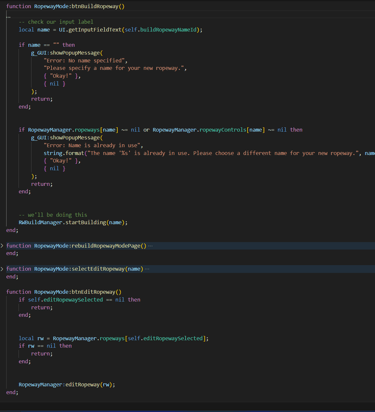
Task: Expand folded function rebuildRopewayModePage
Action: point(2,246)
